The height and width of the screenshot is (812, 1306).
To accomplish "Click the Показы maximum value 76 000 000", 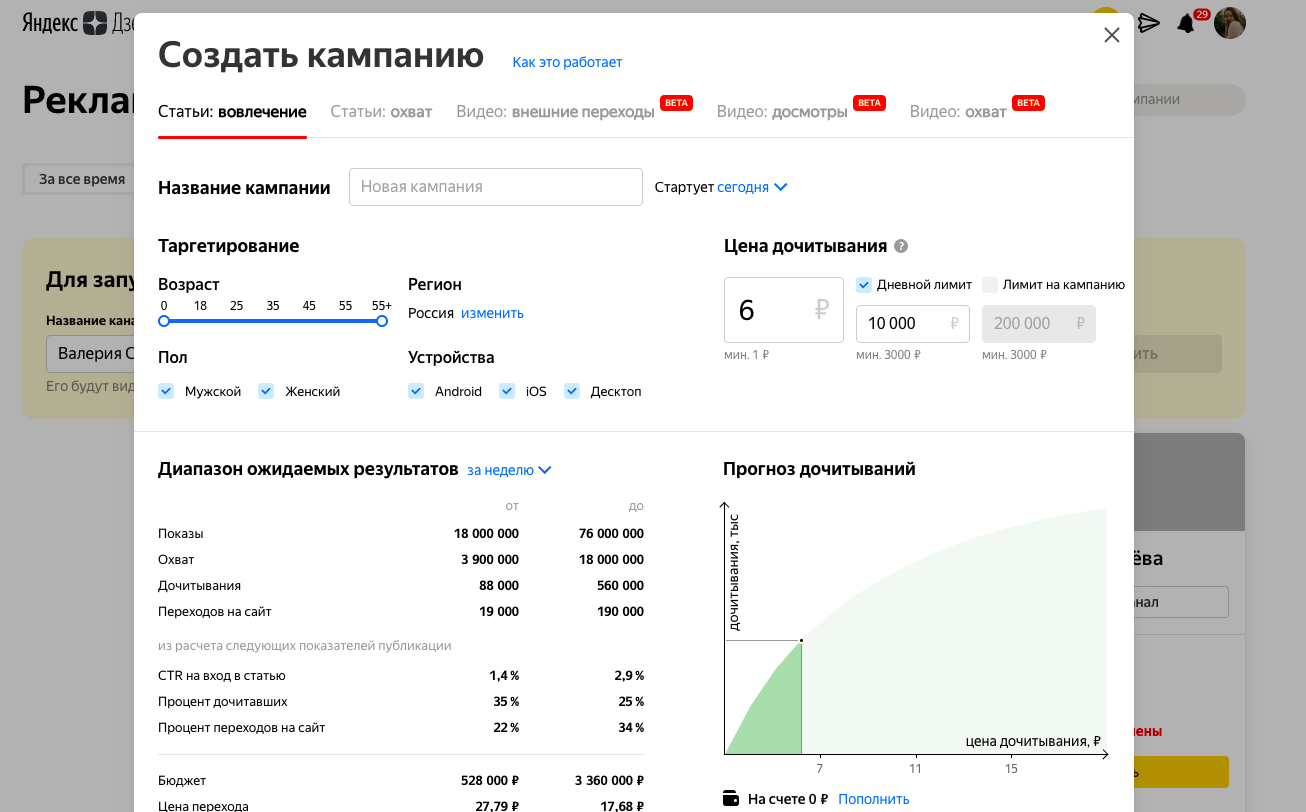I will [611, 534].
